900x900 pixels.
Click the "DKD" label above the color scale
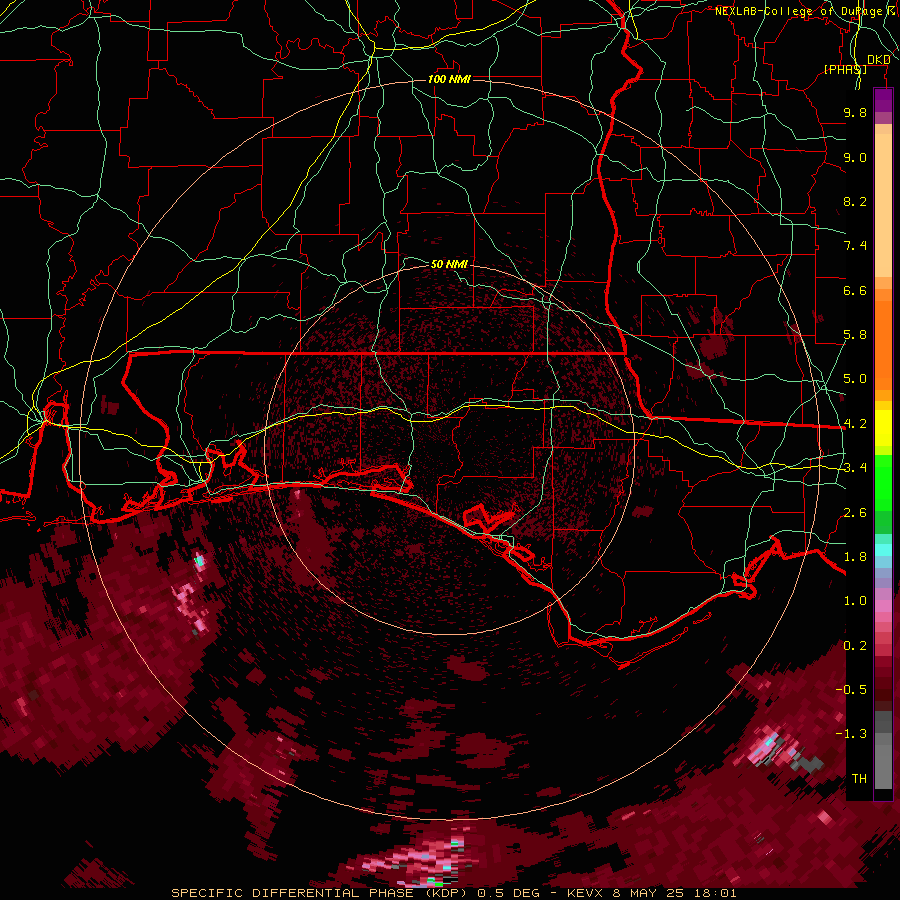879,59
